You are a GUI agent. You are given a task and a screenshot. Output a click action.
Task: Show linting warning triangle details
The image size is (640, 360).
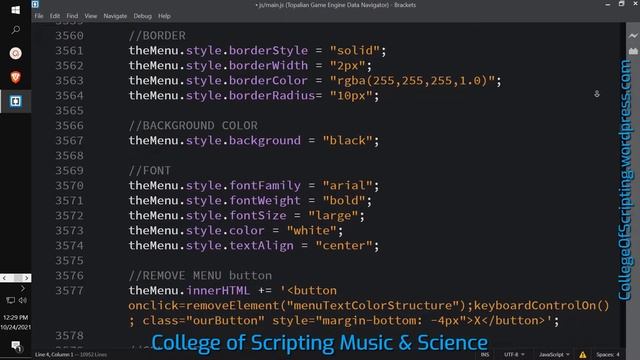582,355
